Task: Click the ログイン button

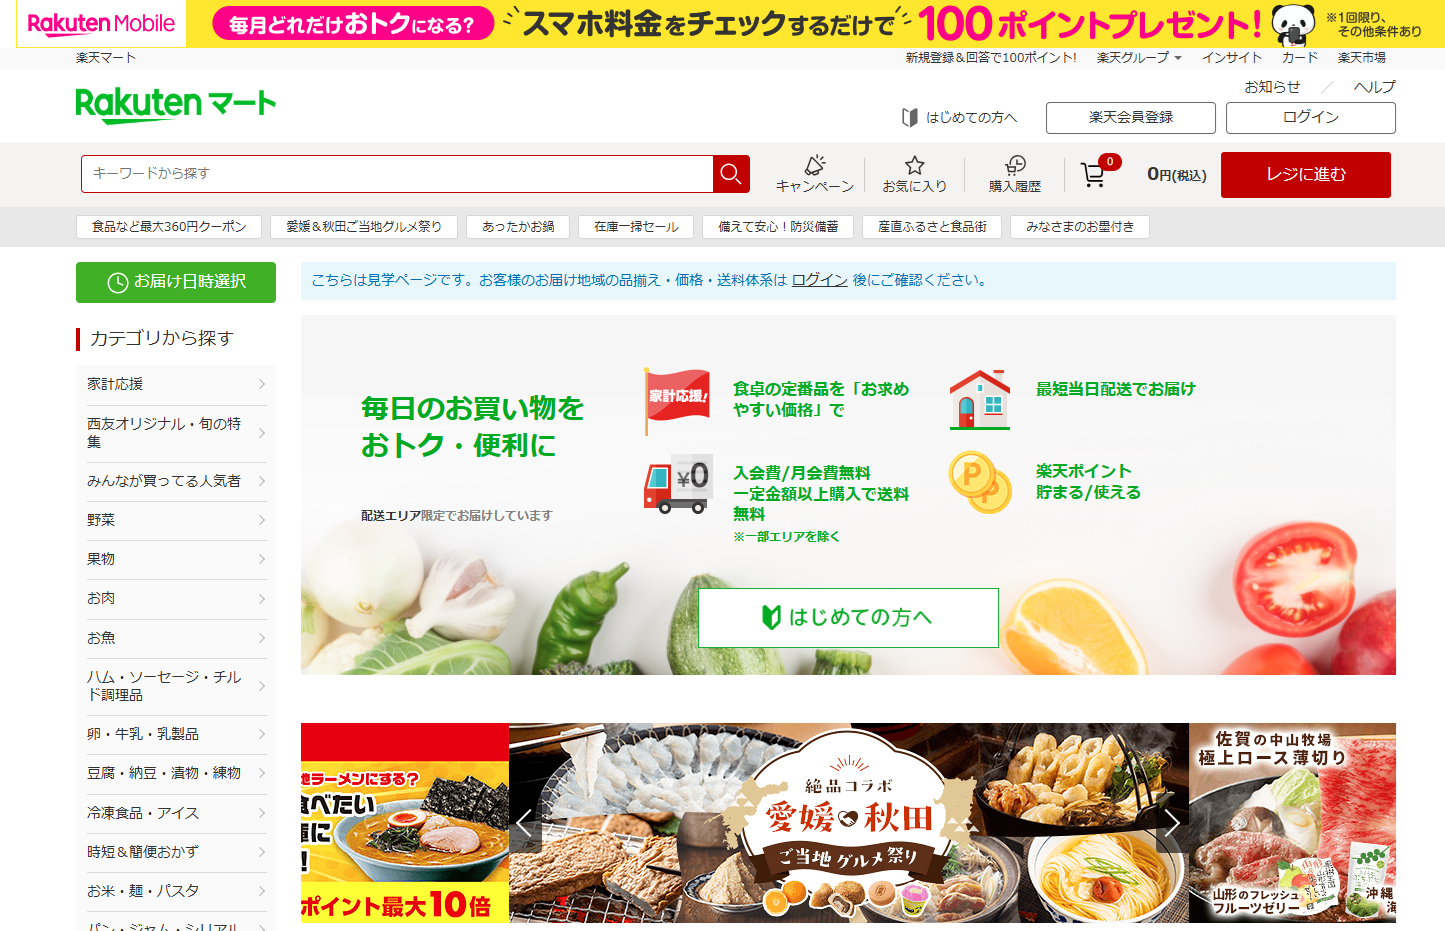Action: (x=1310, y=117)
